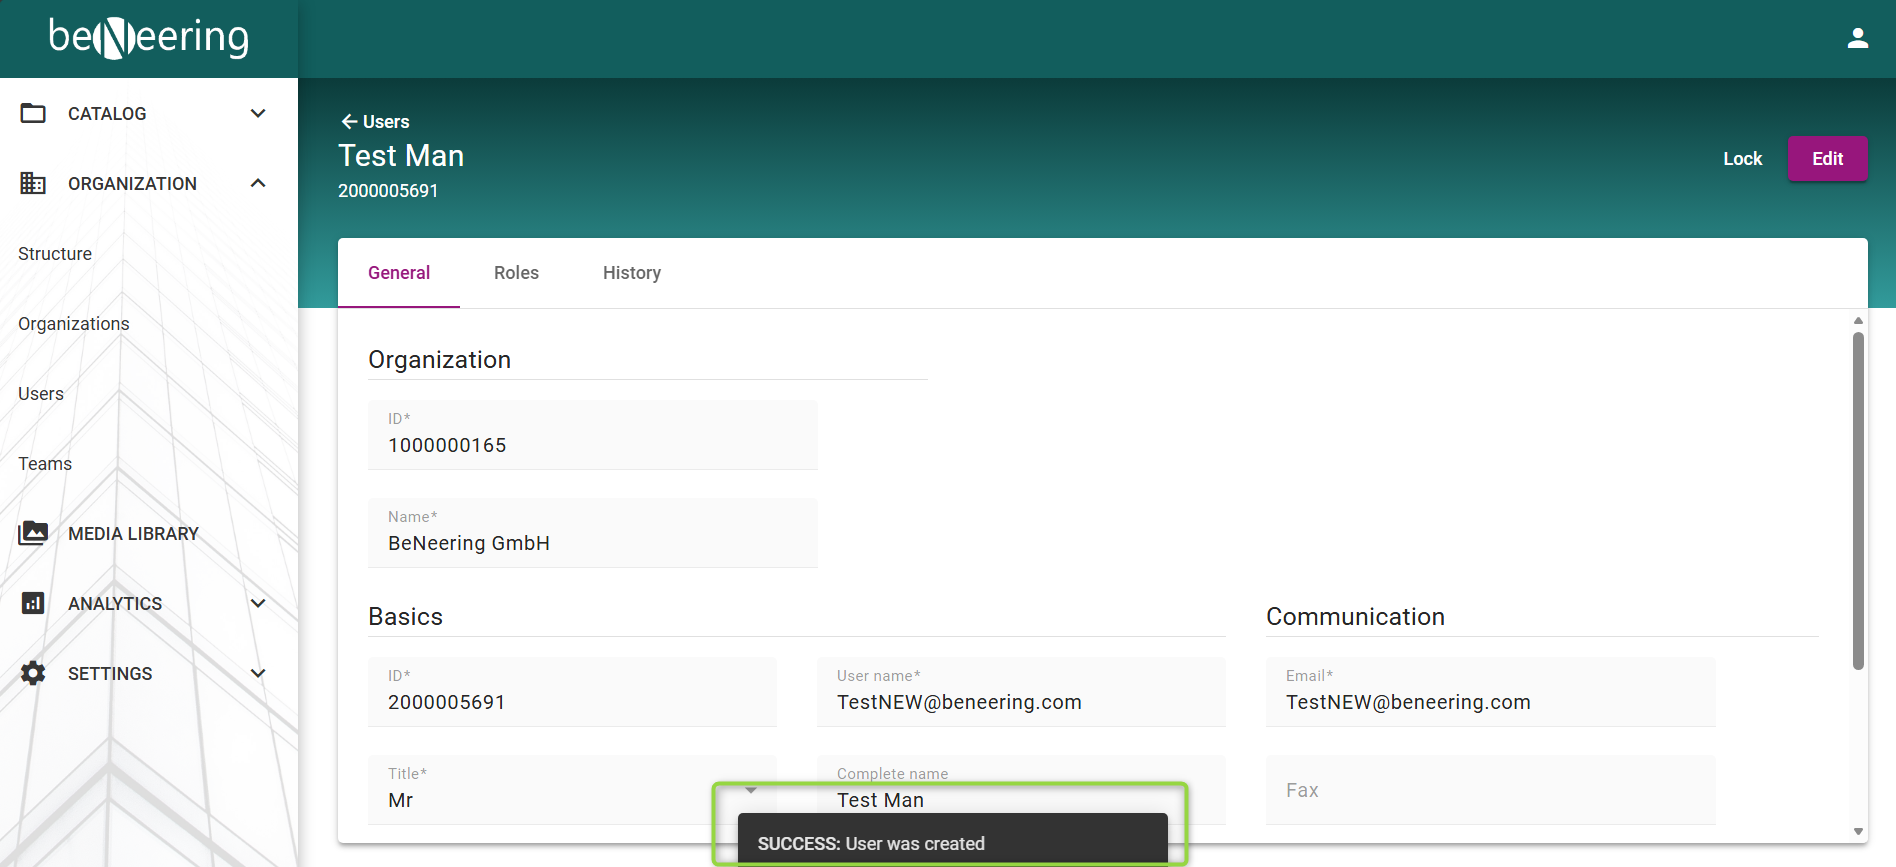Click the BeNeering logo

coord(149,38)
